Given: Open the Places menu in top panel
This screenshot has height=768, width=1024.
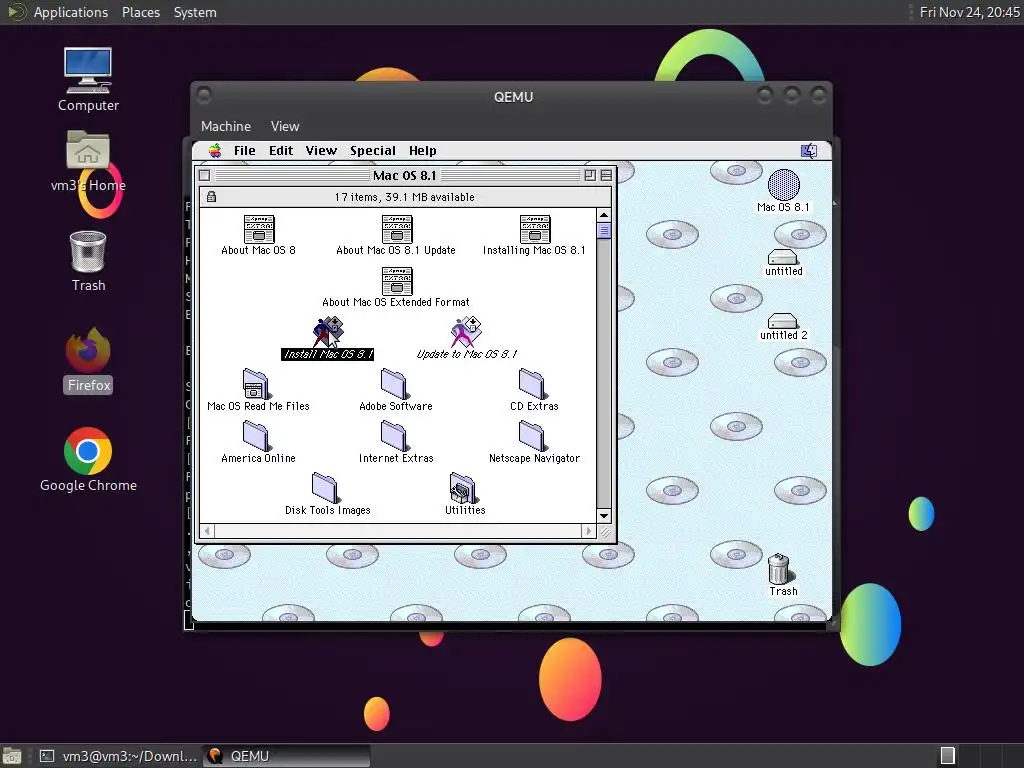Looking at the screenshot, I should tap(141, 12).
